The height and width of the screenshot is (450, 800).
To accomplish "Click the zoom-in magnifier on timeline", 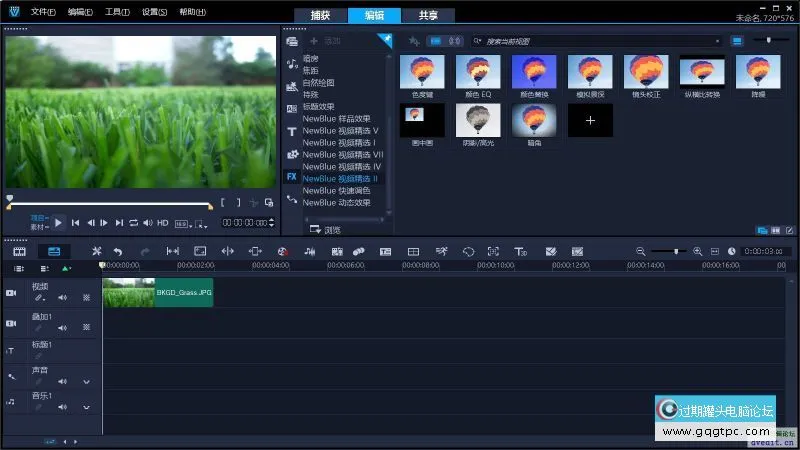I will coord(697,251).
